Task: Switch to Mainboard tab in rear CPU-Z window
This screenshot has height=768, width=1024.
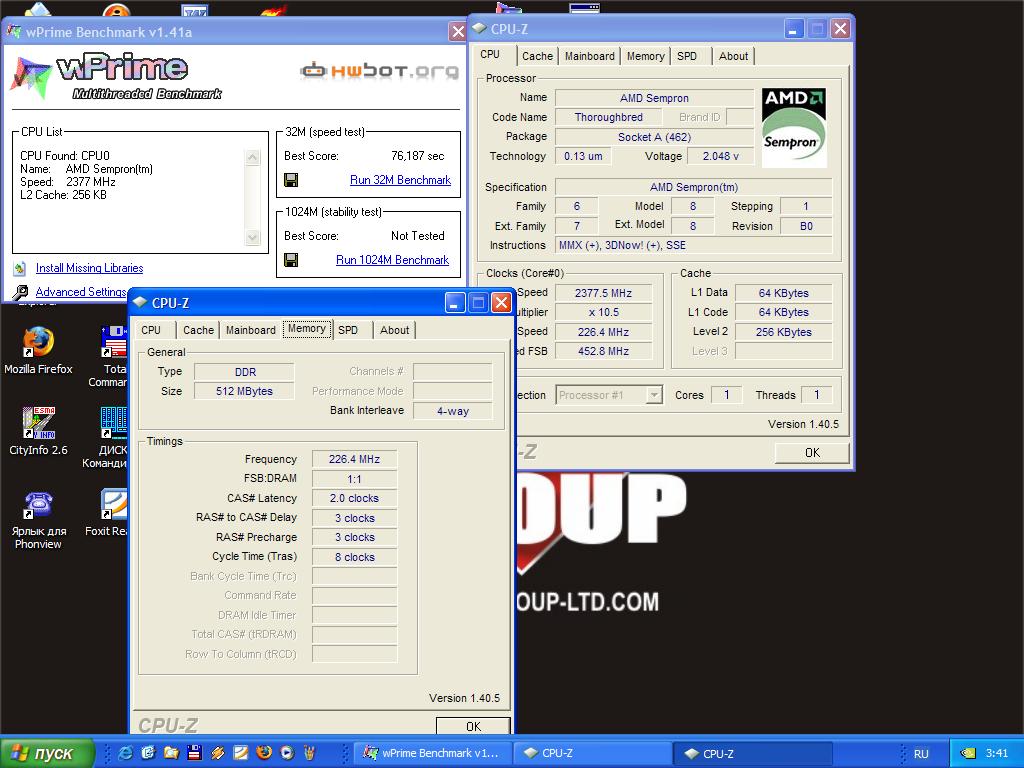Action: coord(590,56)
